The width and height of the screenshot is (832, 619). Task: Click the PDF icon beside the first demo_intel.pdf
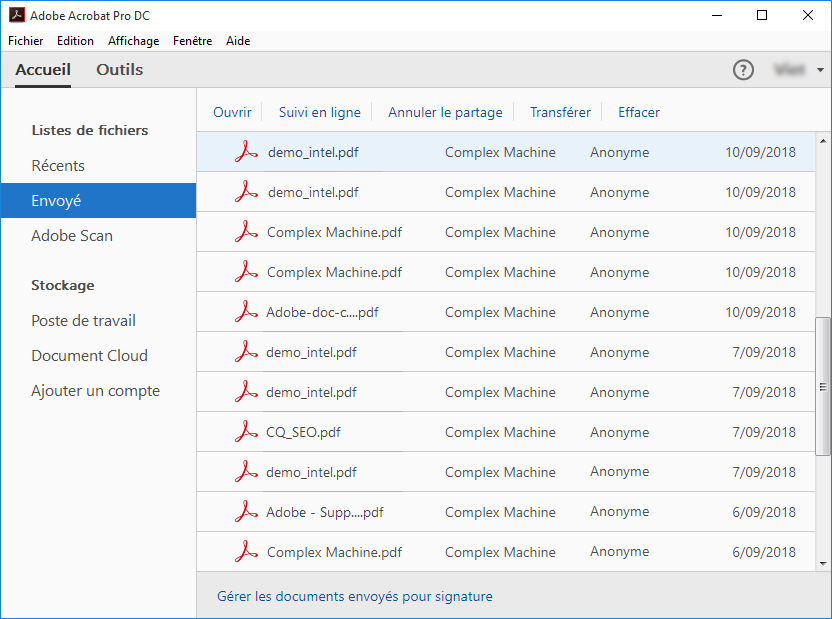(246, 151)
